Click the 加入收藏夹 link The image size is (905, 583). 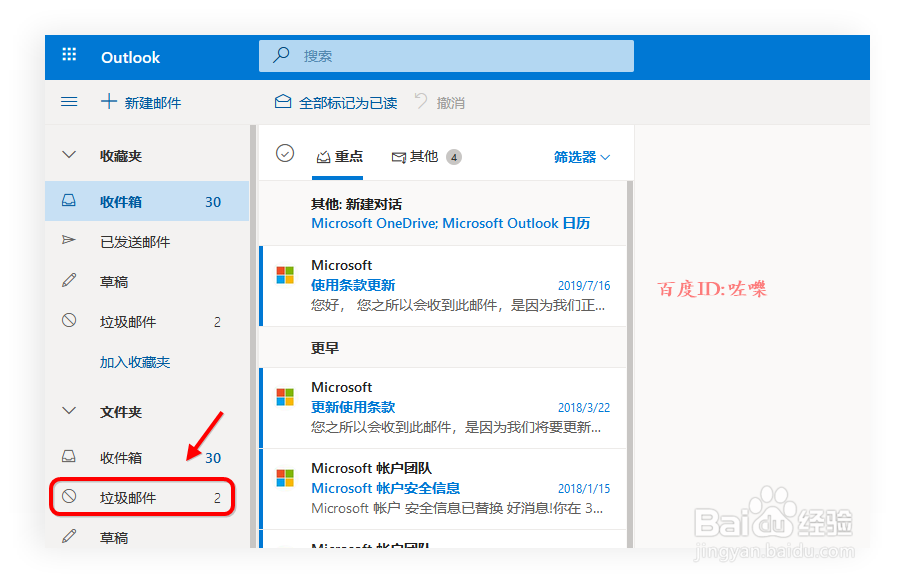135,362
